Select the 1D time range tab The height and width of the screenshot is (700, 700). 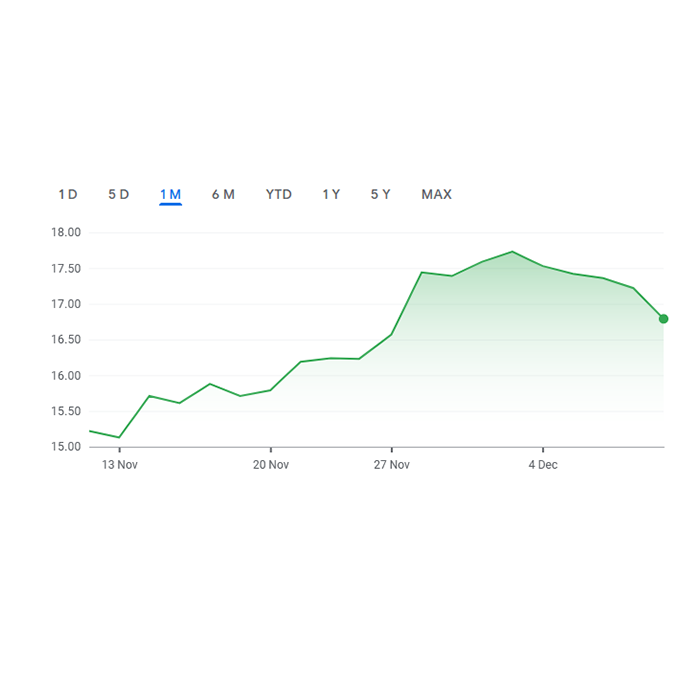pyautogui.click(x=68, y=194)
